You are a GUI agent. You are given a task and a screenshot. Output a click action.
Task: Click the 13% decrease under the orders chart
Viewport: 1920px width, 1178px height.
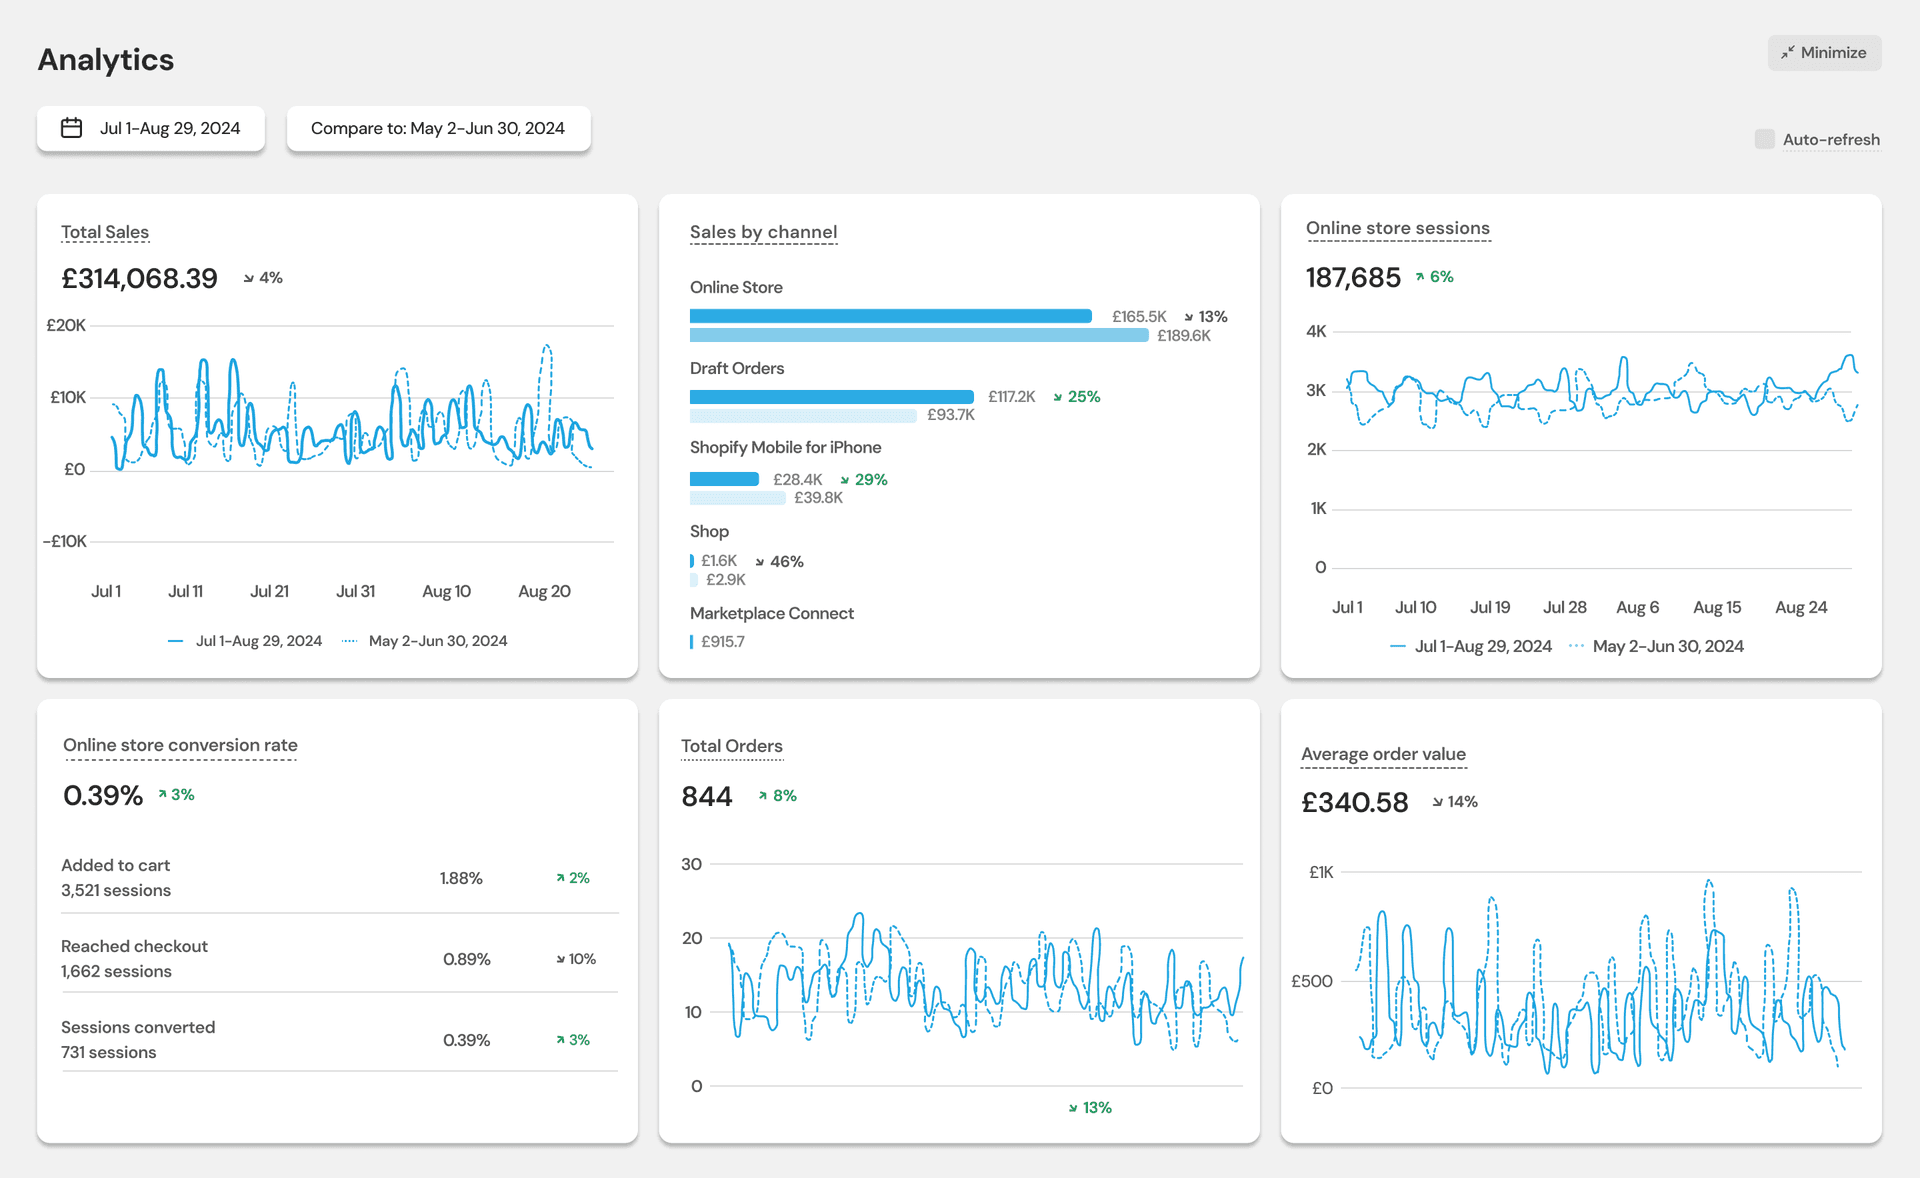click(1090, 1108)
